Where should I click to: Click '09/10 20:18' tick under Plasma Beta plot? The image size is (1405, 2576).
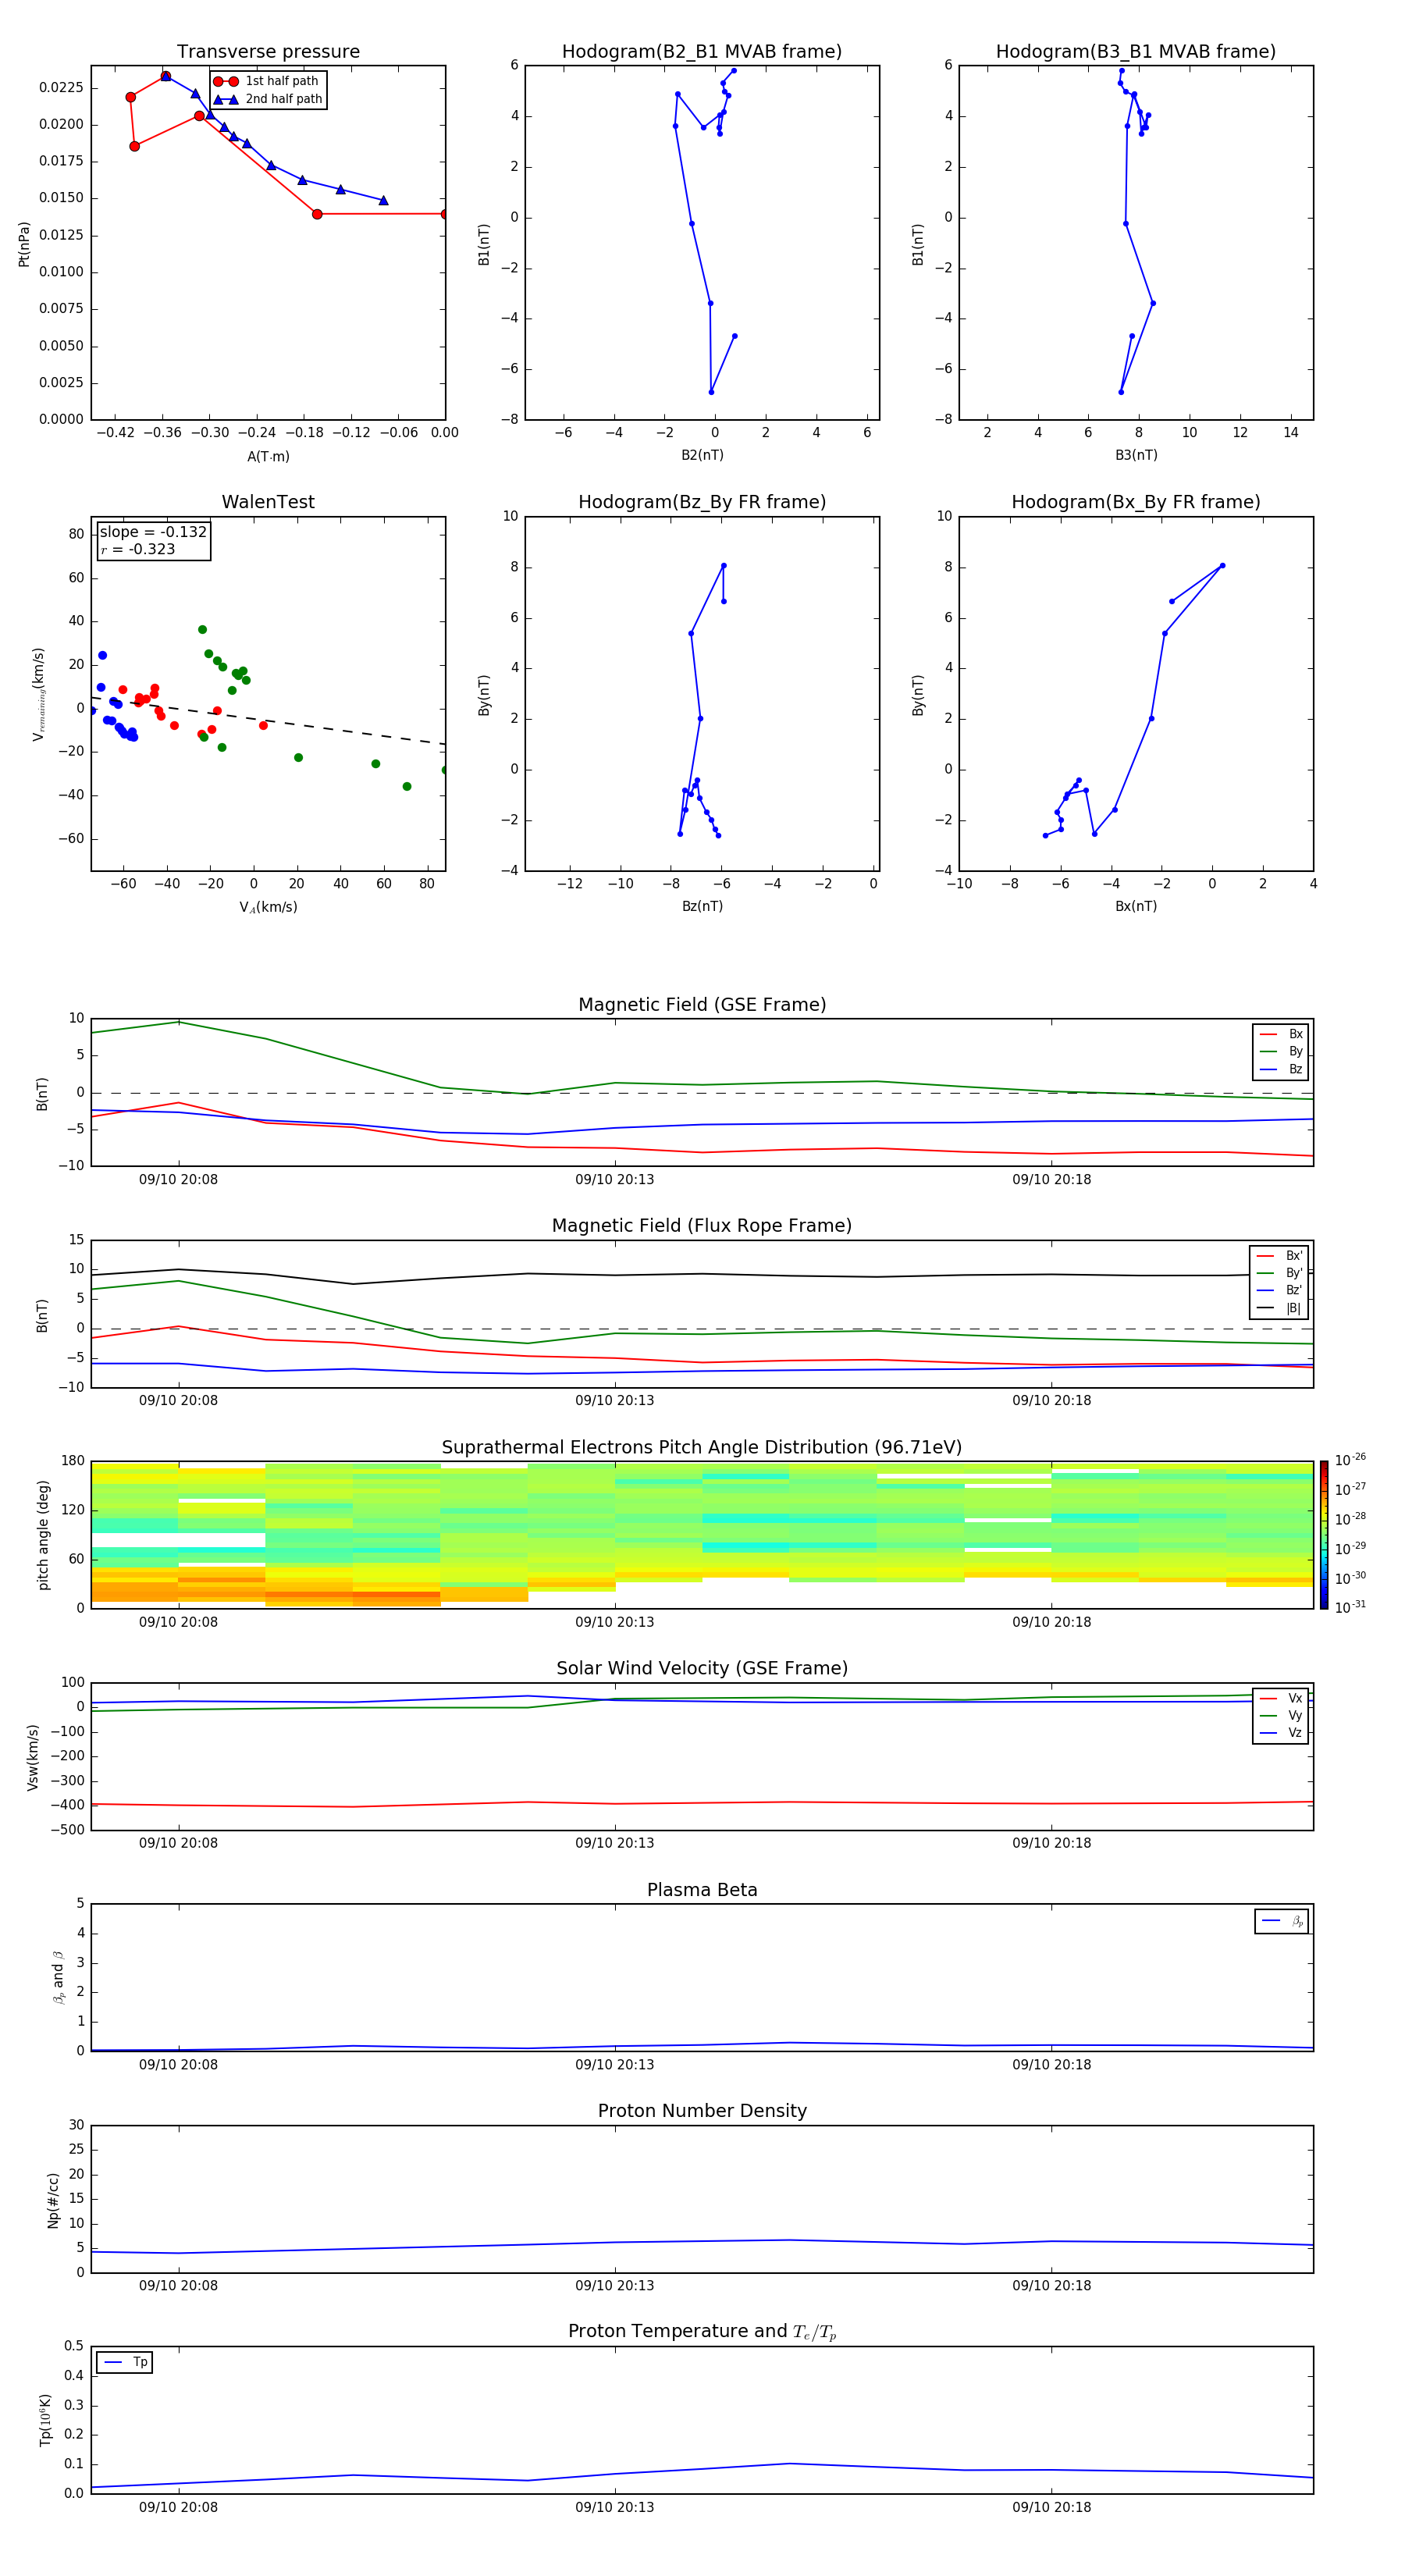click(1052, 2064)
